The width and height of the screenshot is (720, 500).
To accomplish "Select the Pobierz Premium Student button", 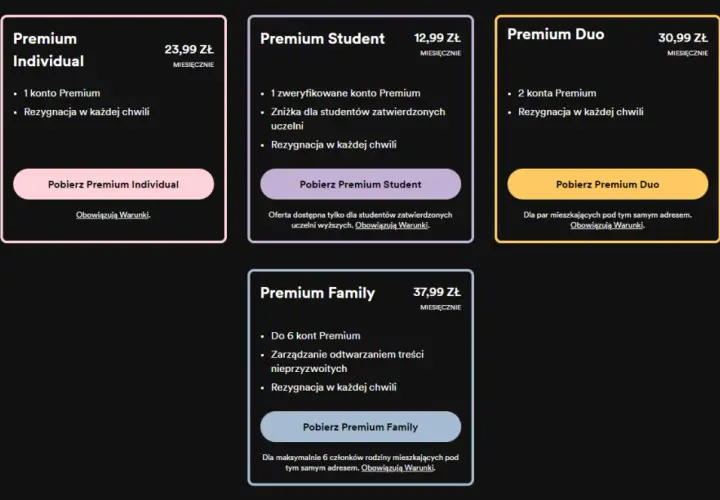I will pyautogui.click(x=360, y=184).
